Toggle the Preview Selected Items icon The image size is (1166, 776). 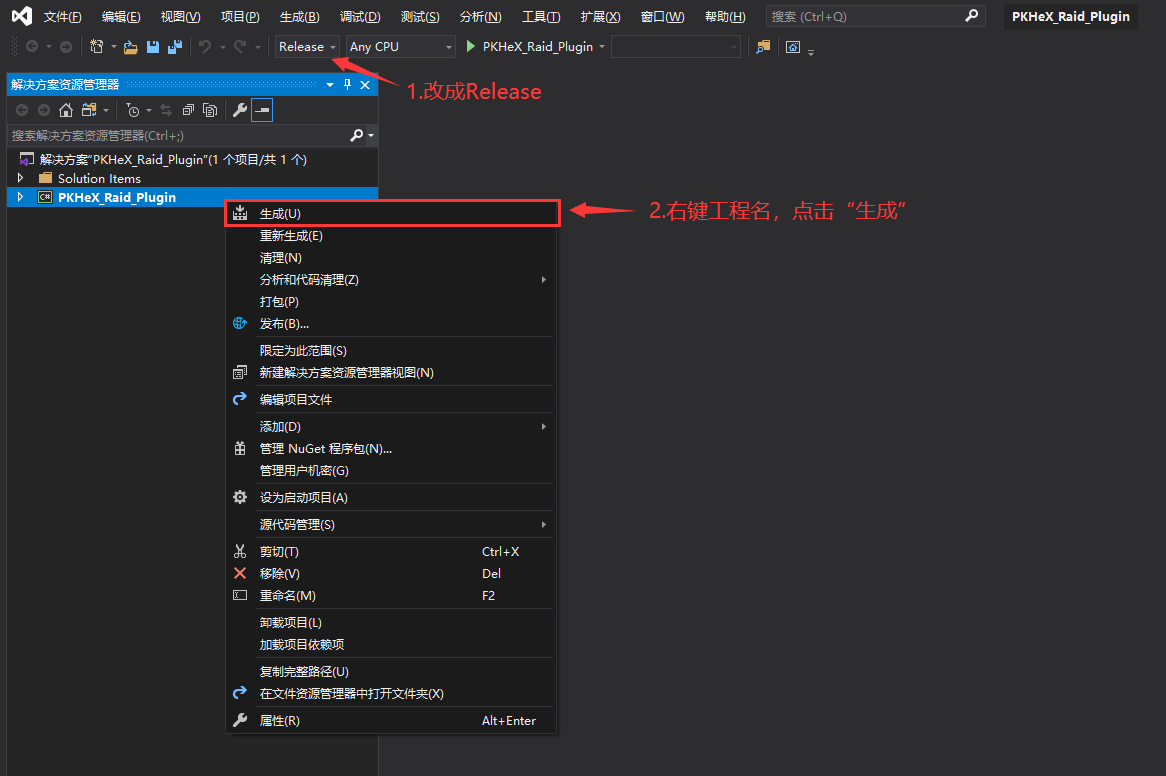(x=262, y=110)
